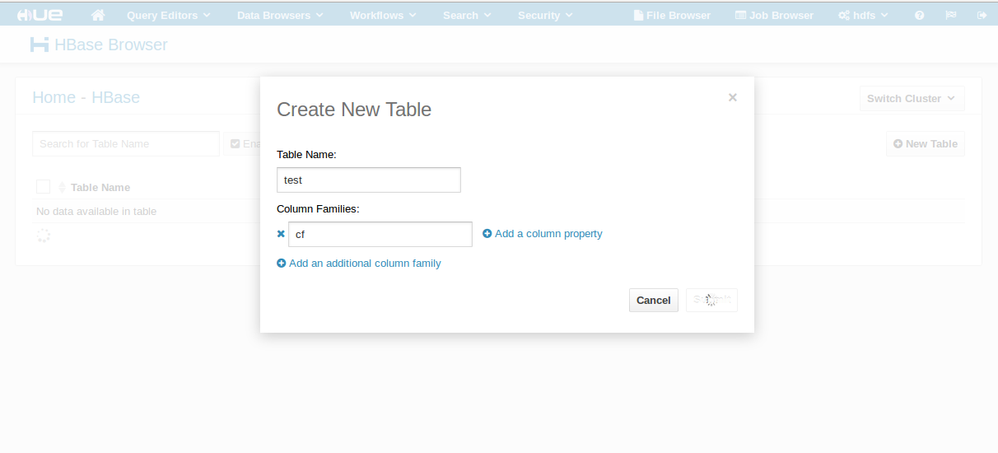998x453 pixels.
Task: Open the hdfs user menu
Action: [863, 15]
